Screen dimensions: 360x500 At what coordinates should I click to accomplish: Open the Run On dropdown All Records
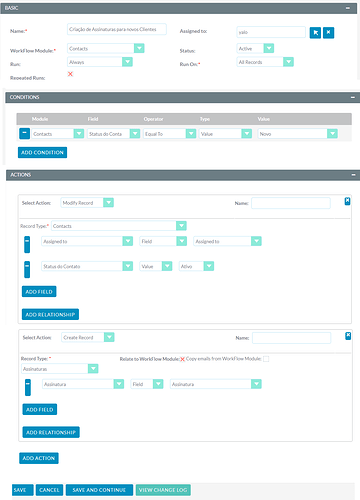(x=265, y=62)
